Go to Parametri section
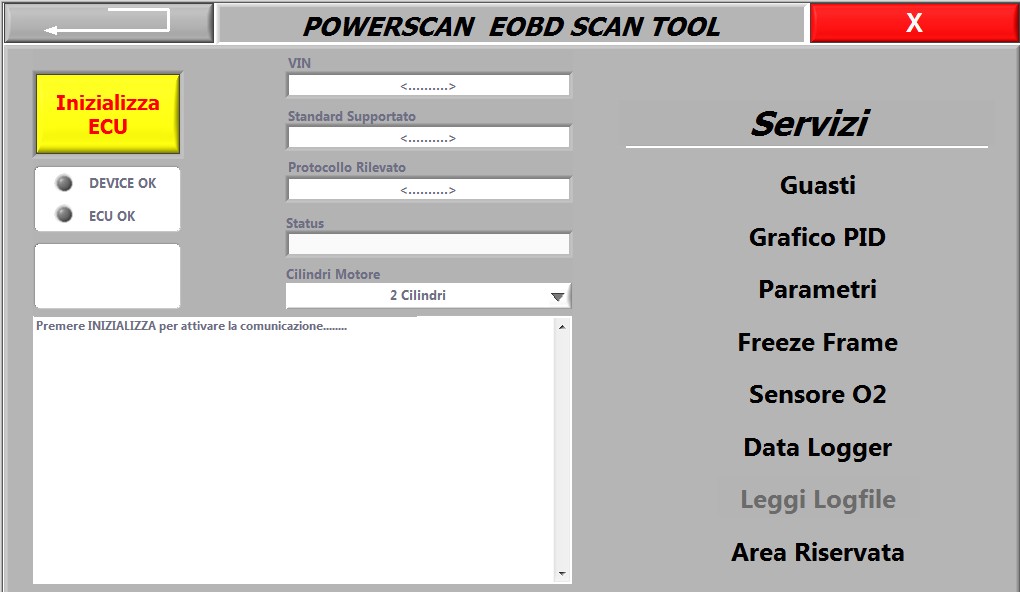Image resolution: width=1020 pixels, height=592 pixels. coord(817,290)
